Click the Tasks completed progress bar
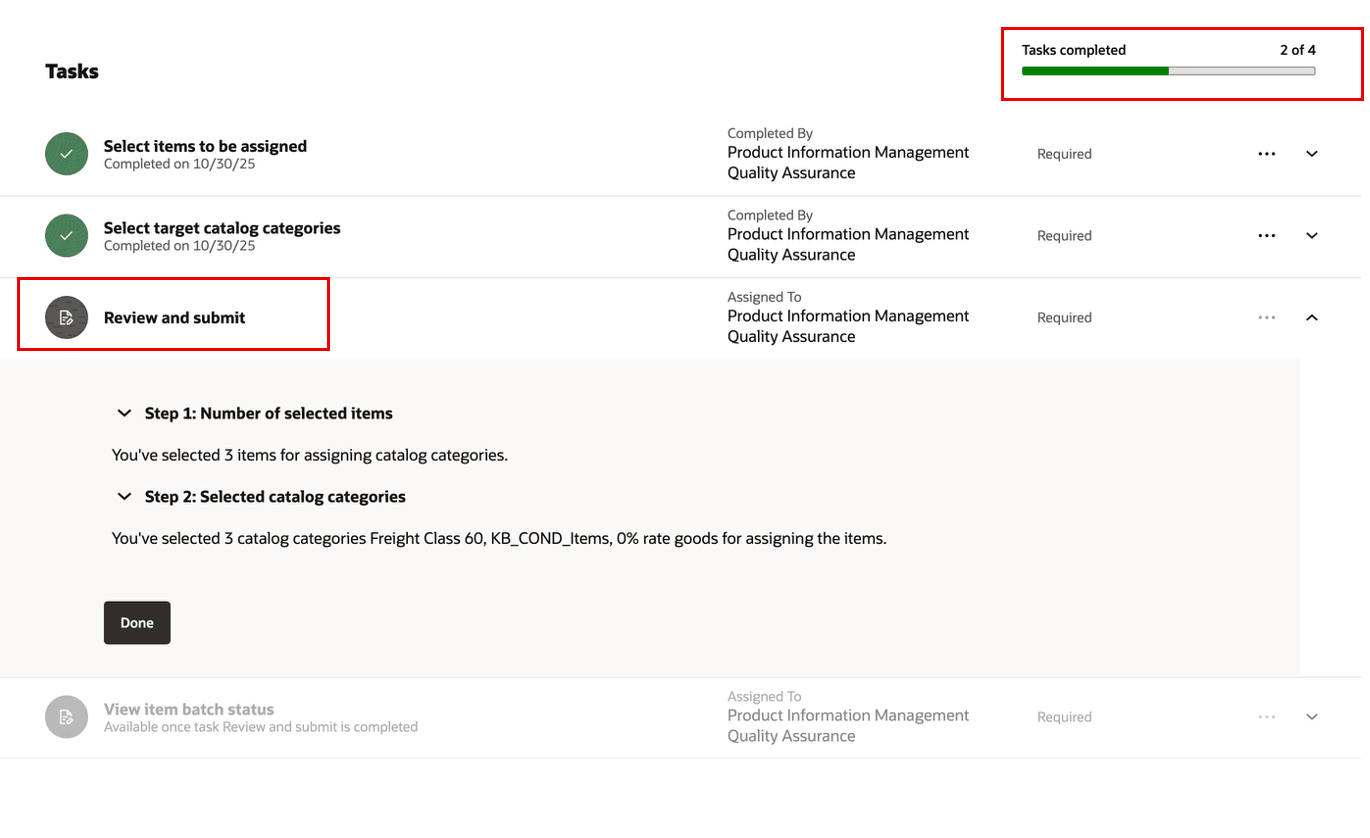Screen dimensions: 1370x838 (x=1168, y=71)
